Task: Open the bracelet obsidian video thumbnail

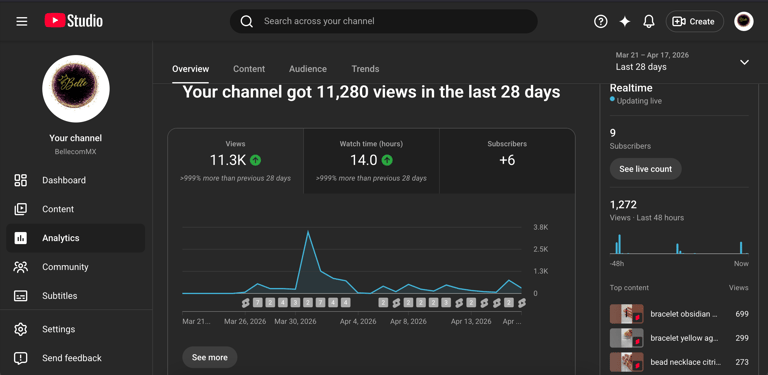Action: pos(626,314)
